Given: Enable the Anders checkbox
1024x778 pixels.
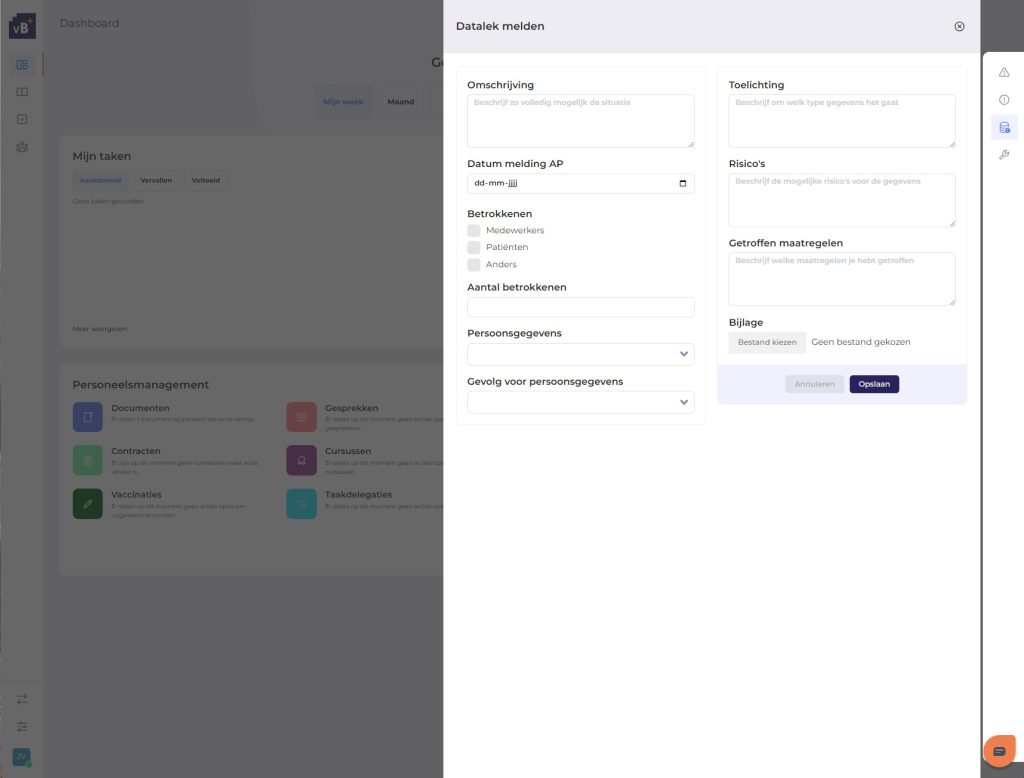Looking at the screenshot, I should coord(474,265).
